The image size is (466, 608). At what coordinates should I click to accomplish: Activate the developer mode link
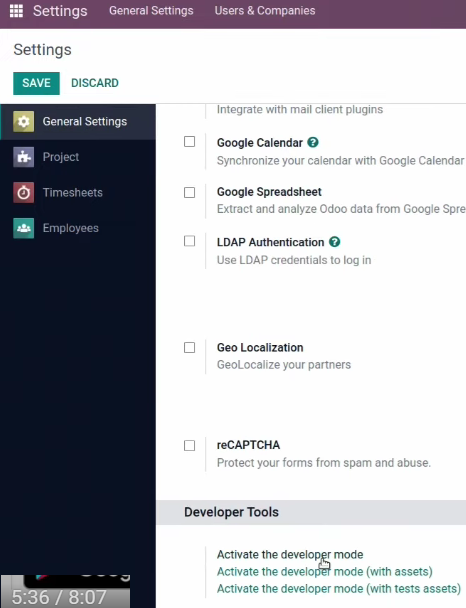pos(290,554)
